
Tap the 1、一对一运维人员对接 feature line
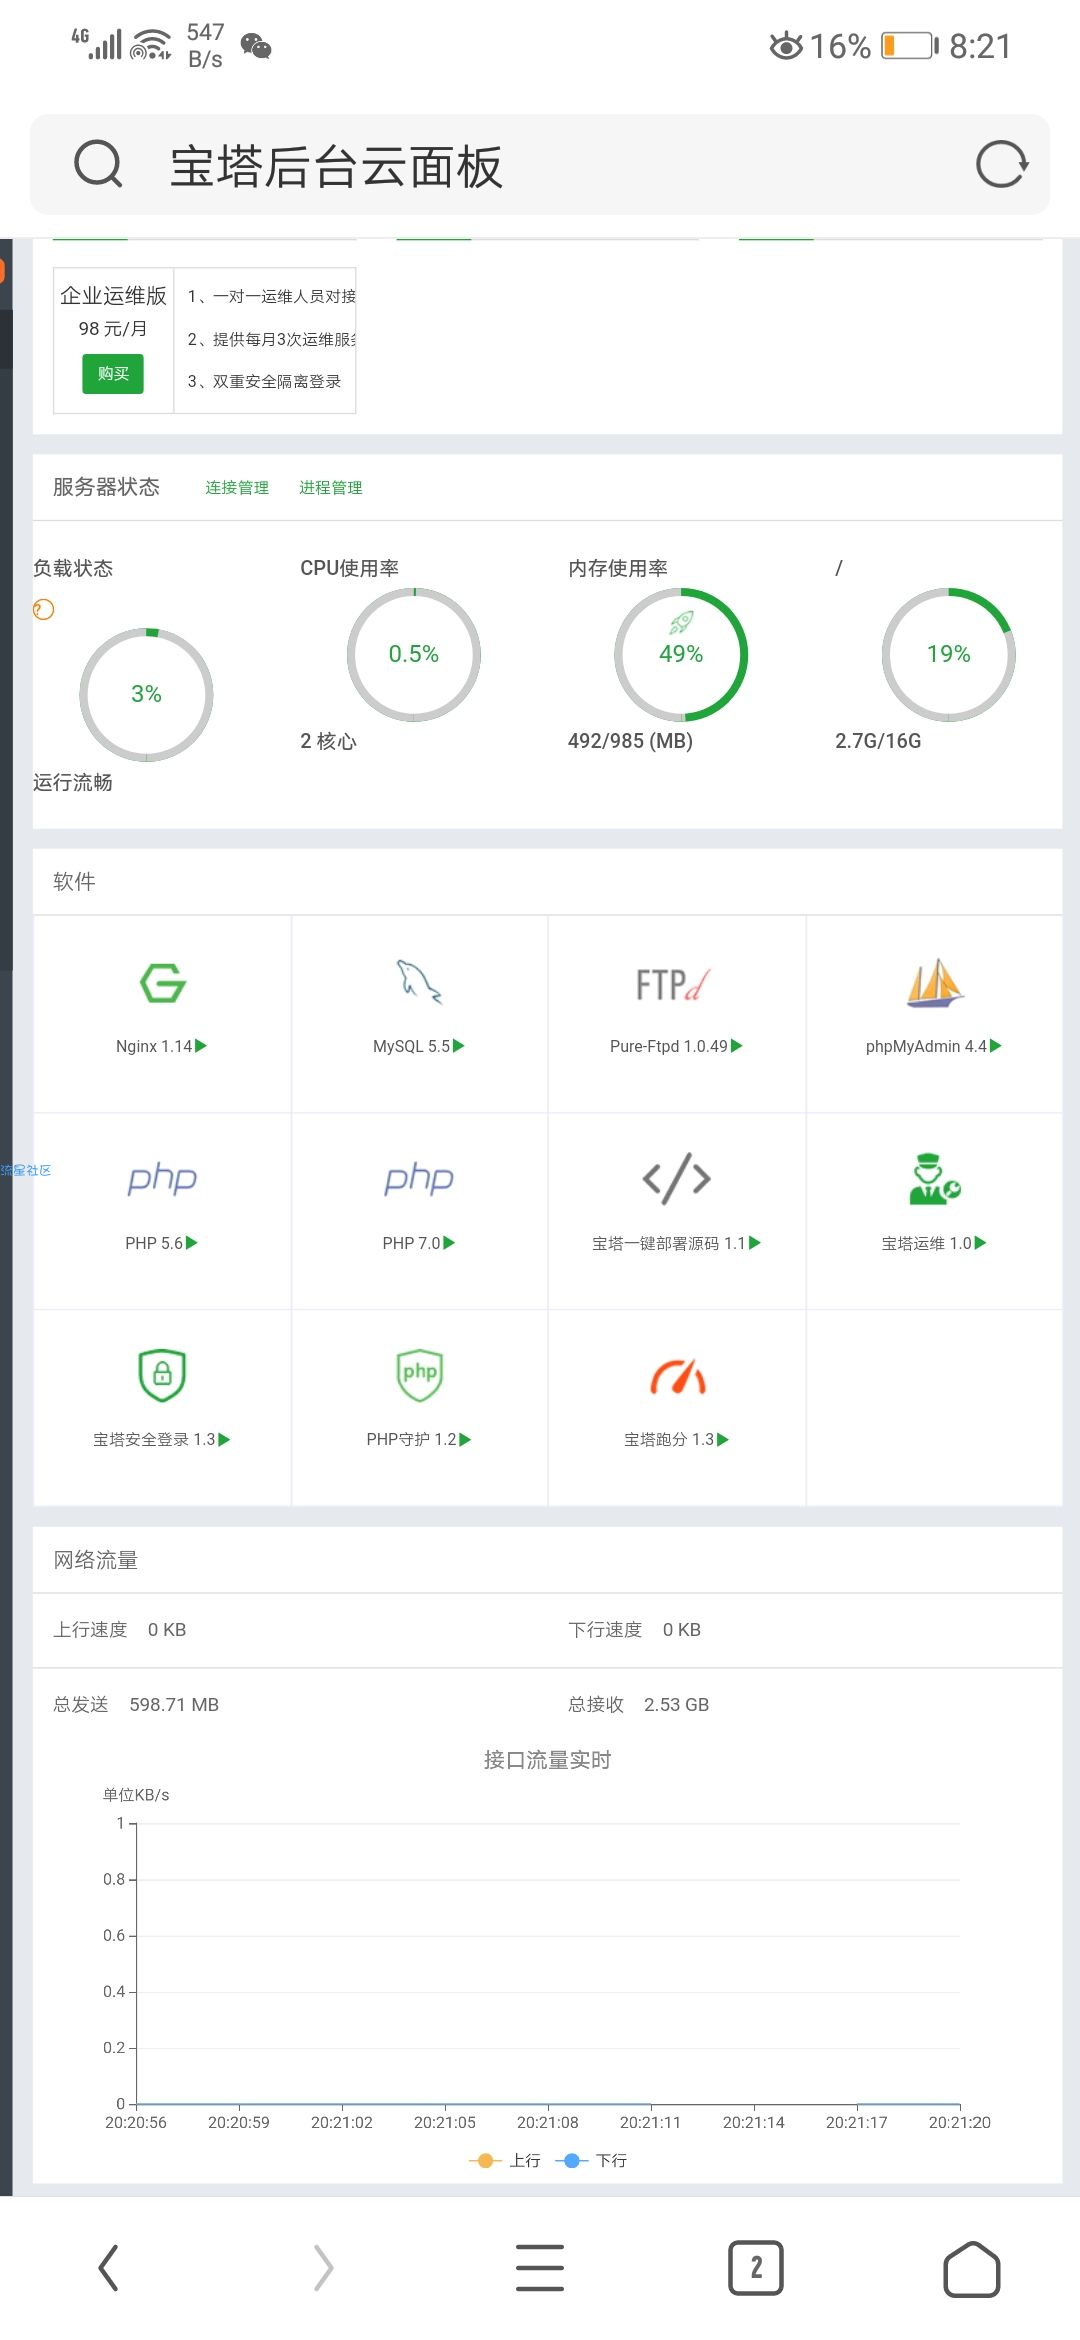[272, 297]
